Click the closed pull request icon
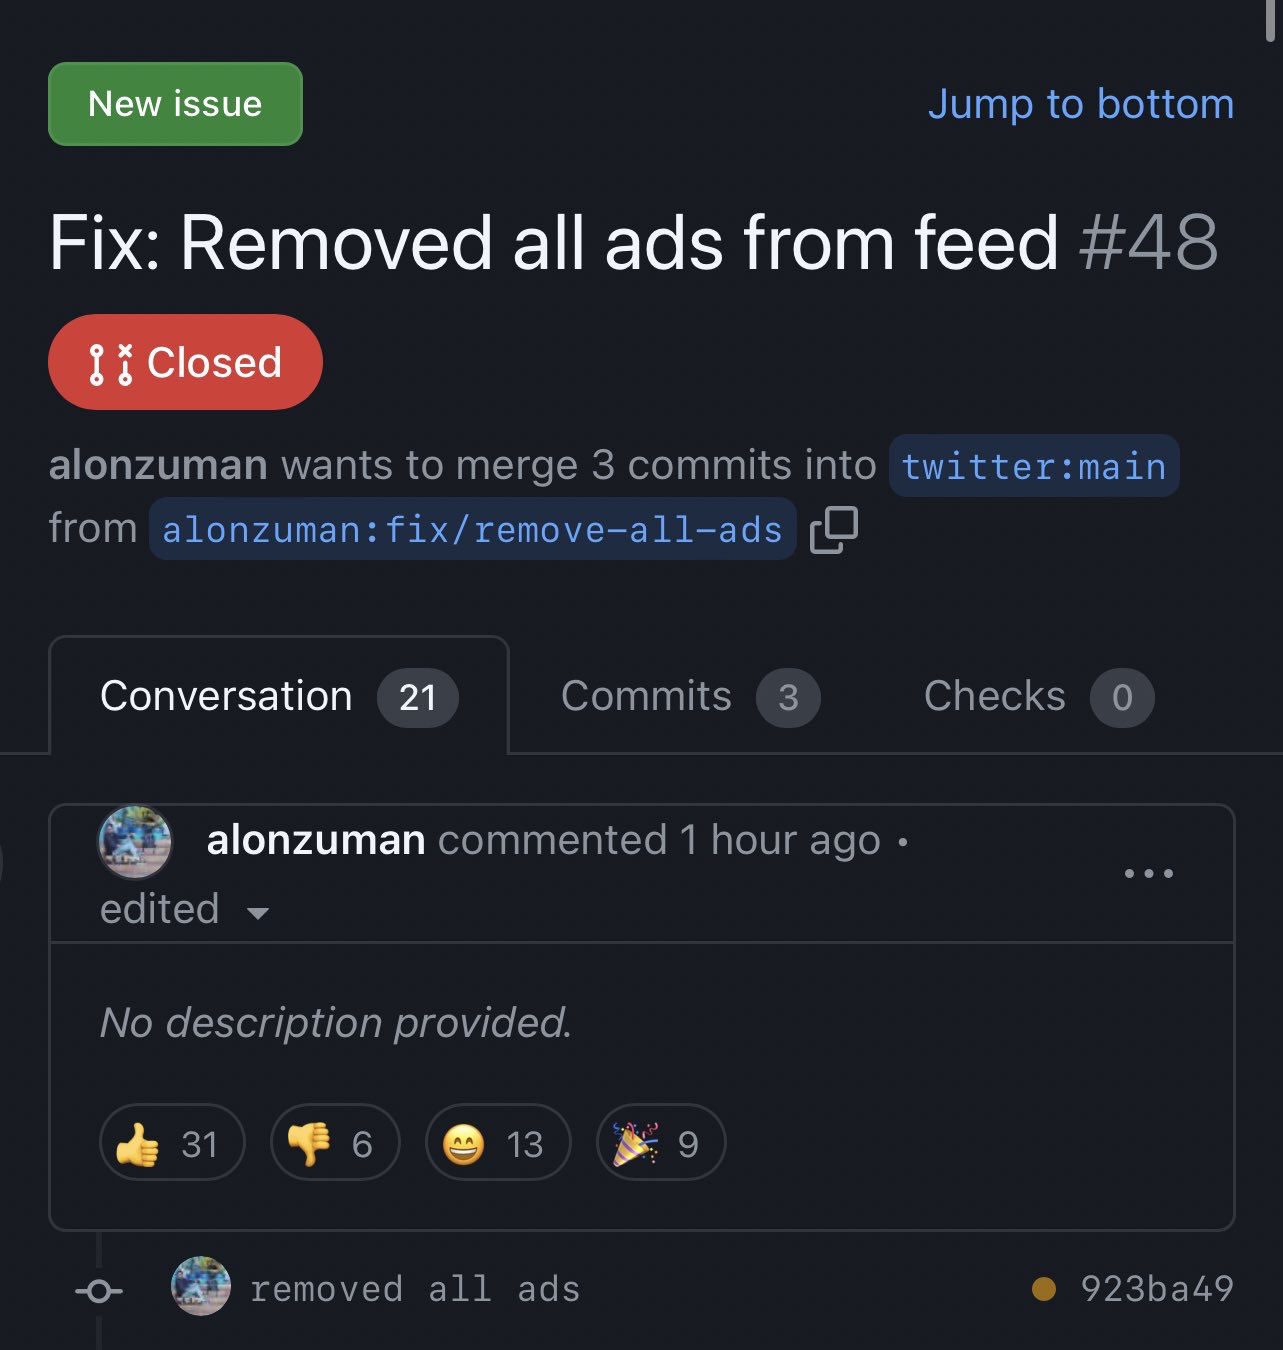 [111, 364]
